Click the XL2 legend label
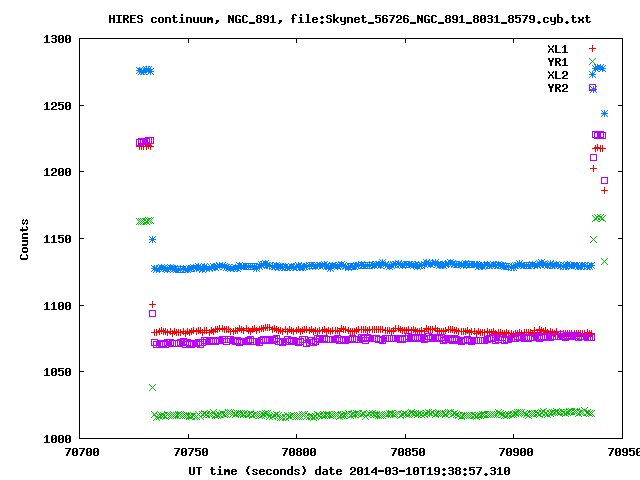This screenshot has width=640, height=480. 558,75
